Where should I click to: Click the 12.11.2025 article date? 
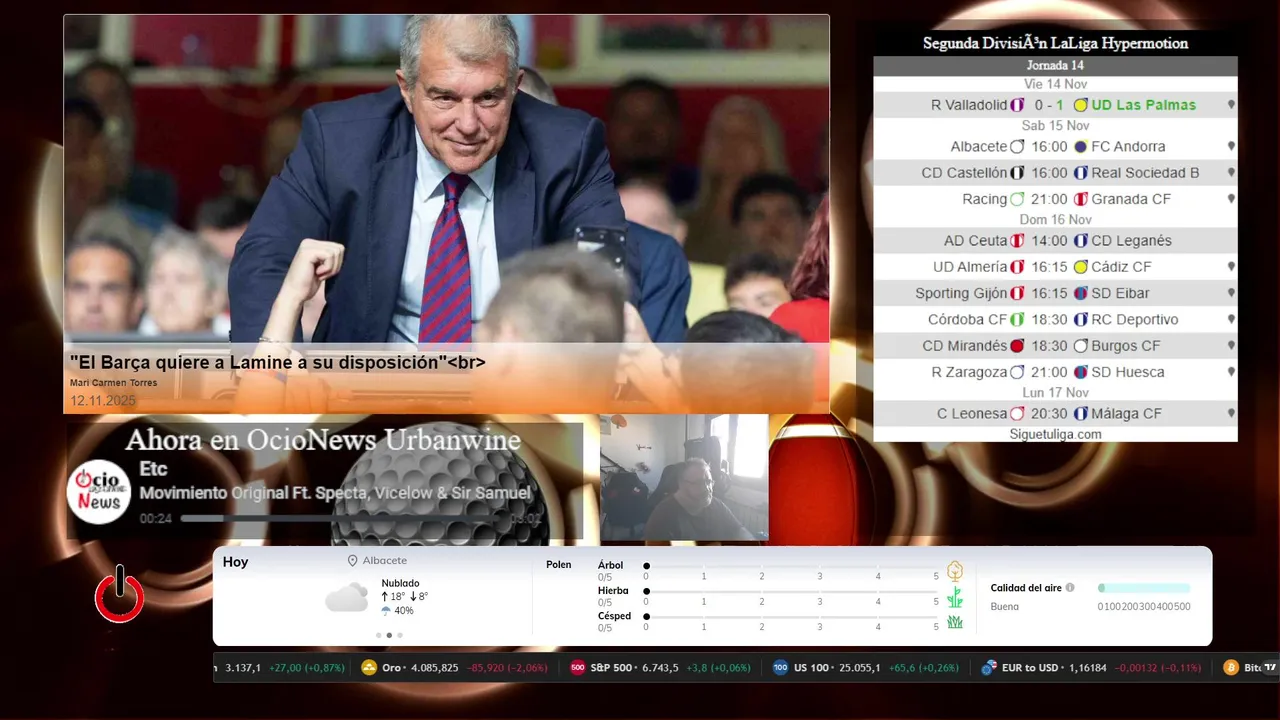(102, 401)
